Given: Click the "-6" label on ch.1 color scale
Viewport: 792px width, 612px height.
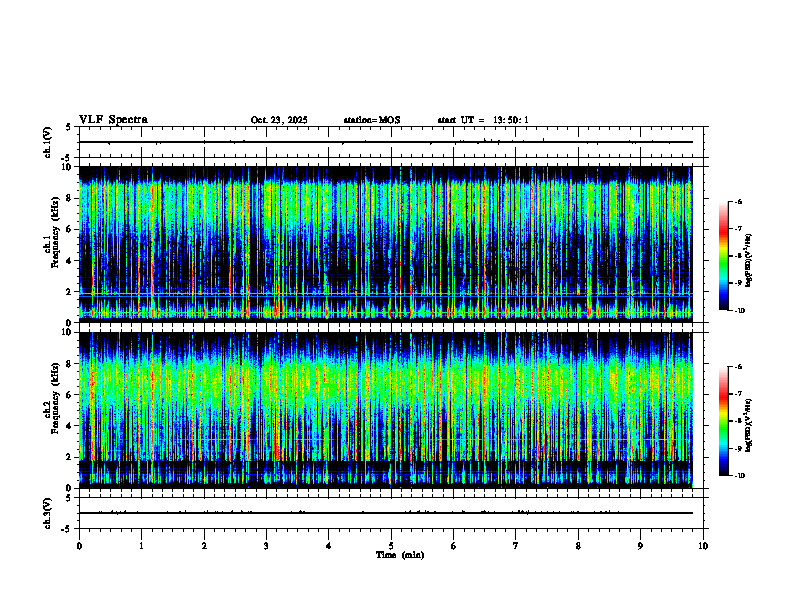Looking at the screenshot, I should click(739, 201).
